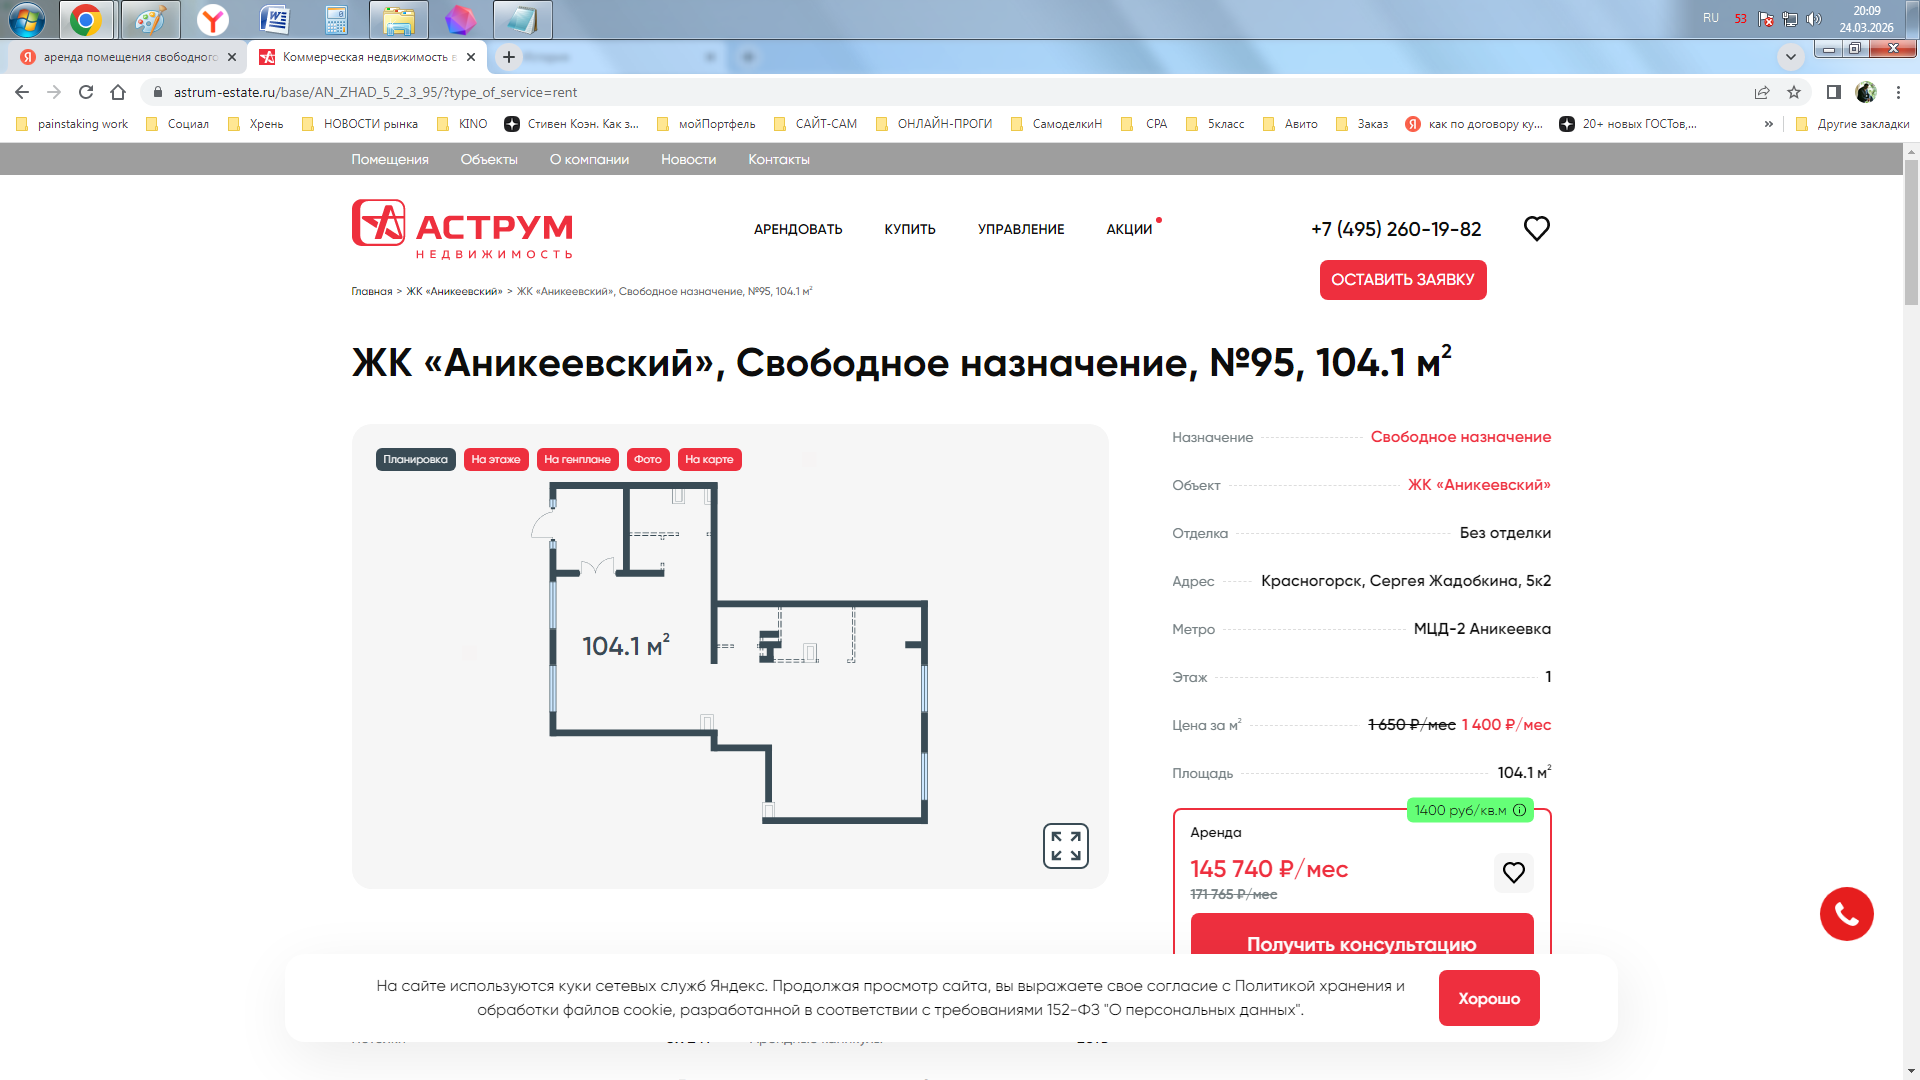1920x1080 pixels.
Task: Bookmark this page with star icon
Action: coord(1794,92)
